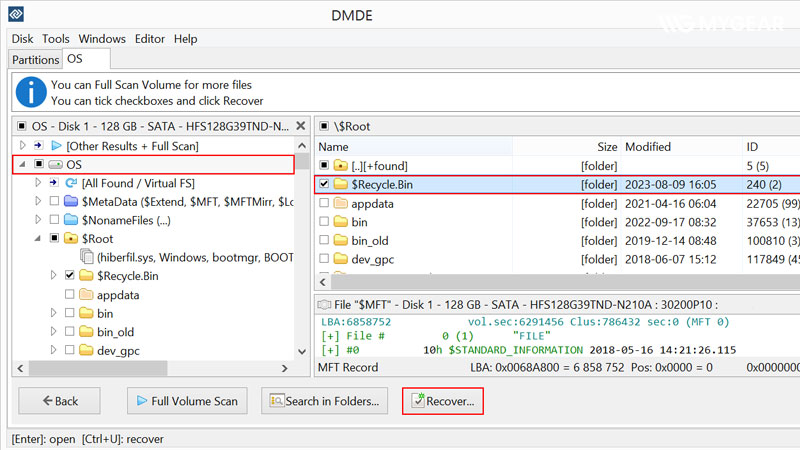Open the Windows menu
This screenshot has height=450, width=800.
pyautogui.click(x=102, y=39)
